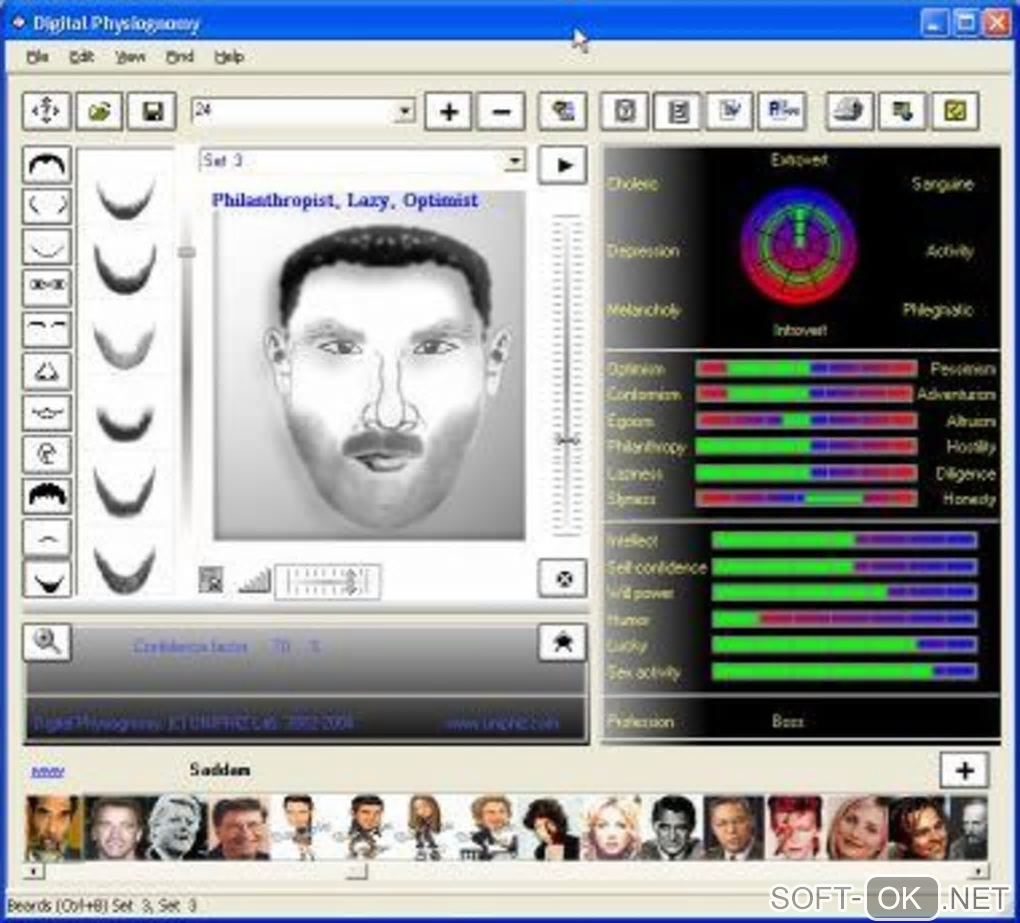Image resolution: width=1020 pixels, height=923 pixels.
Task: Click the temperament color wheel
Action: (x=798, y=247)
